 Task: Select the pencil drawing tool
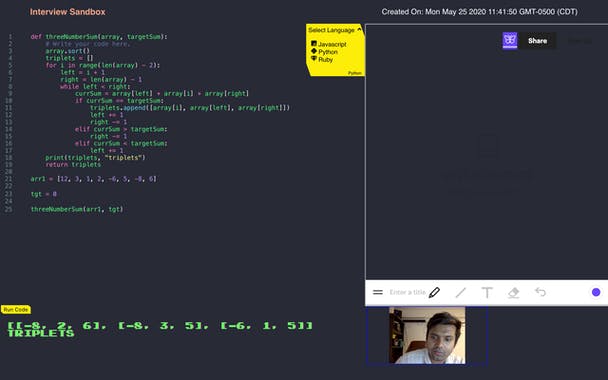pyautogui.click(x=434, y=292)
